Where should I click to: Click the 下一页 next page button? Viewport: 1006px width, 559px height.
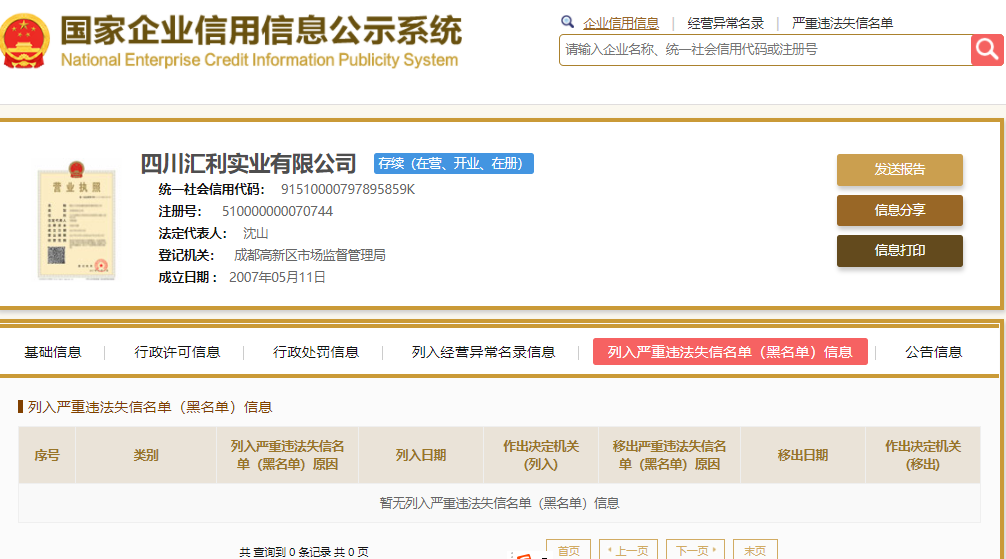click(695, 550)
